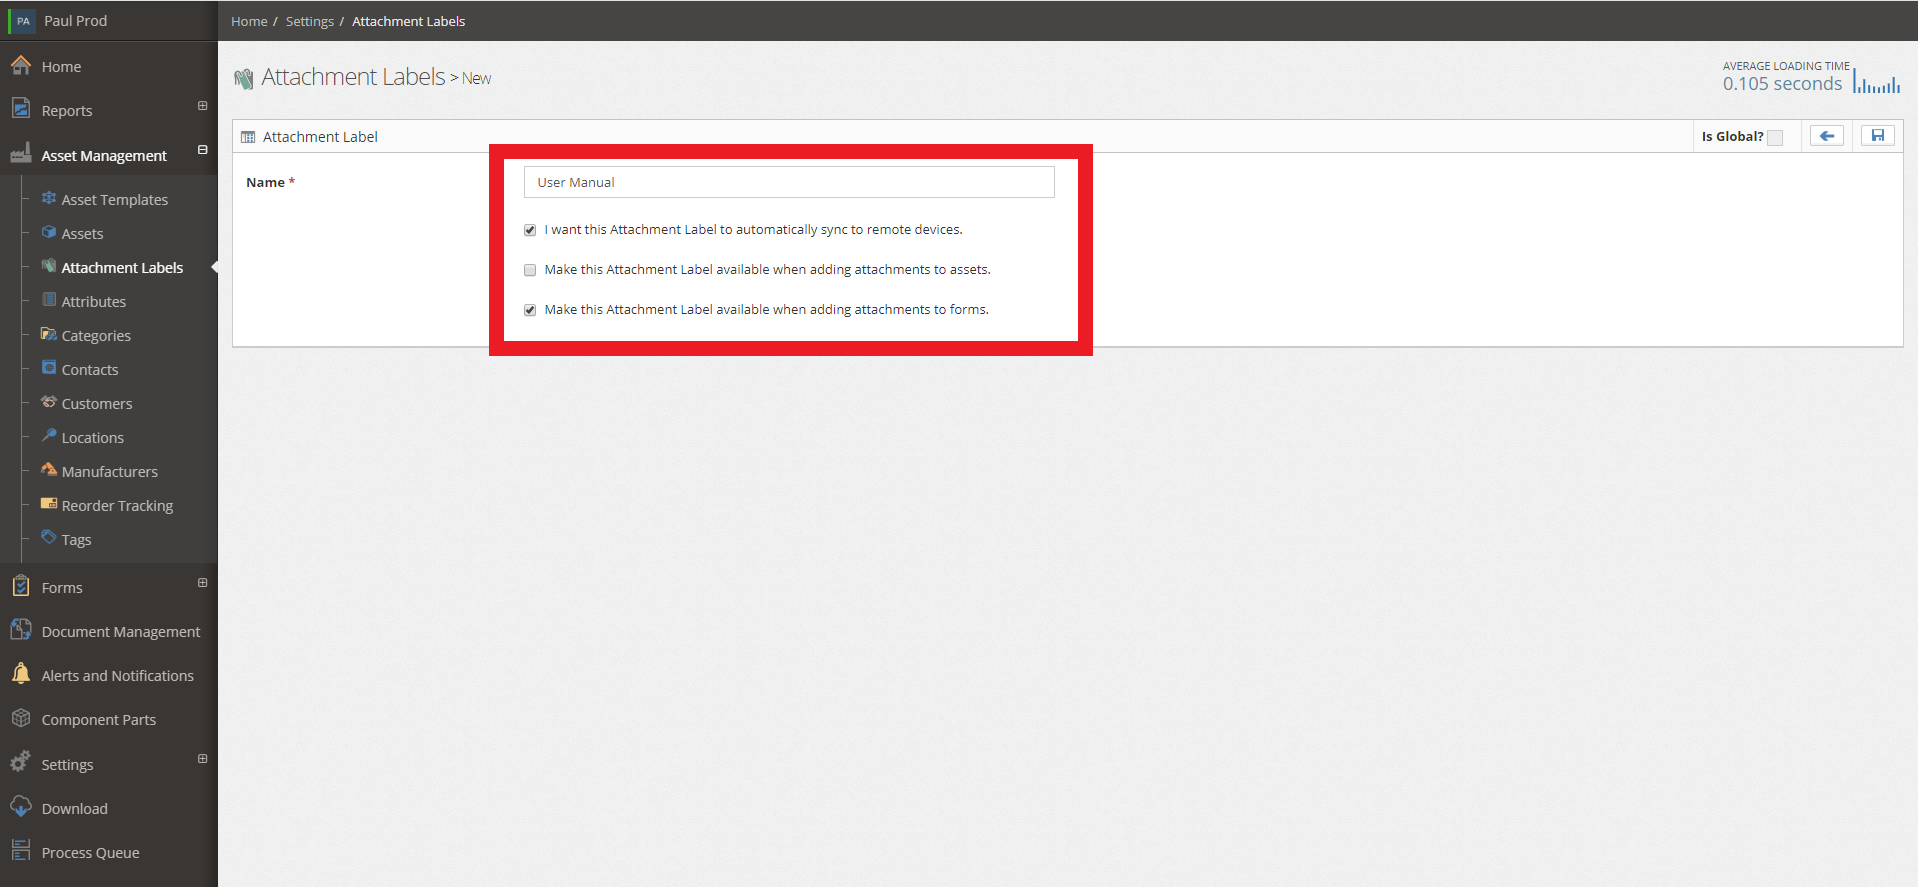Click the Home house icon in sidebar
Image resolution: width=1918 pixels, height=887 pixels.
[x=21, y=66]
